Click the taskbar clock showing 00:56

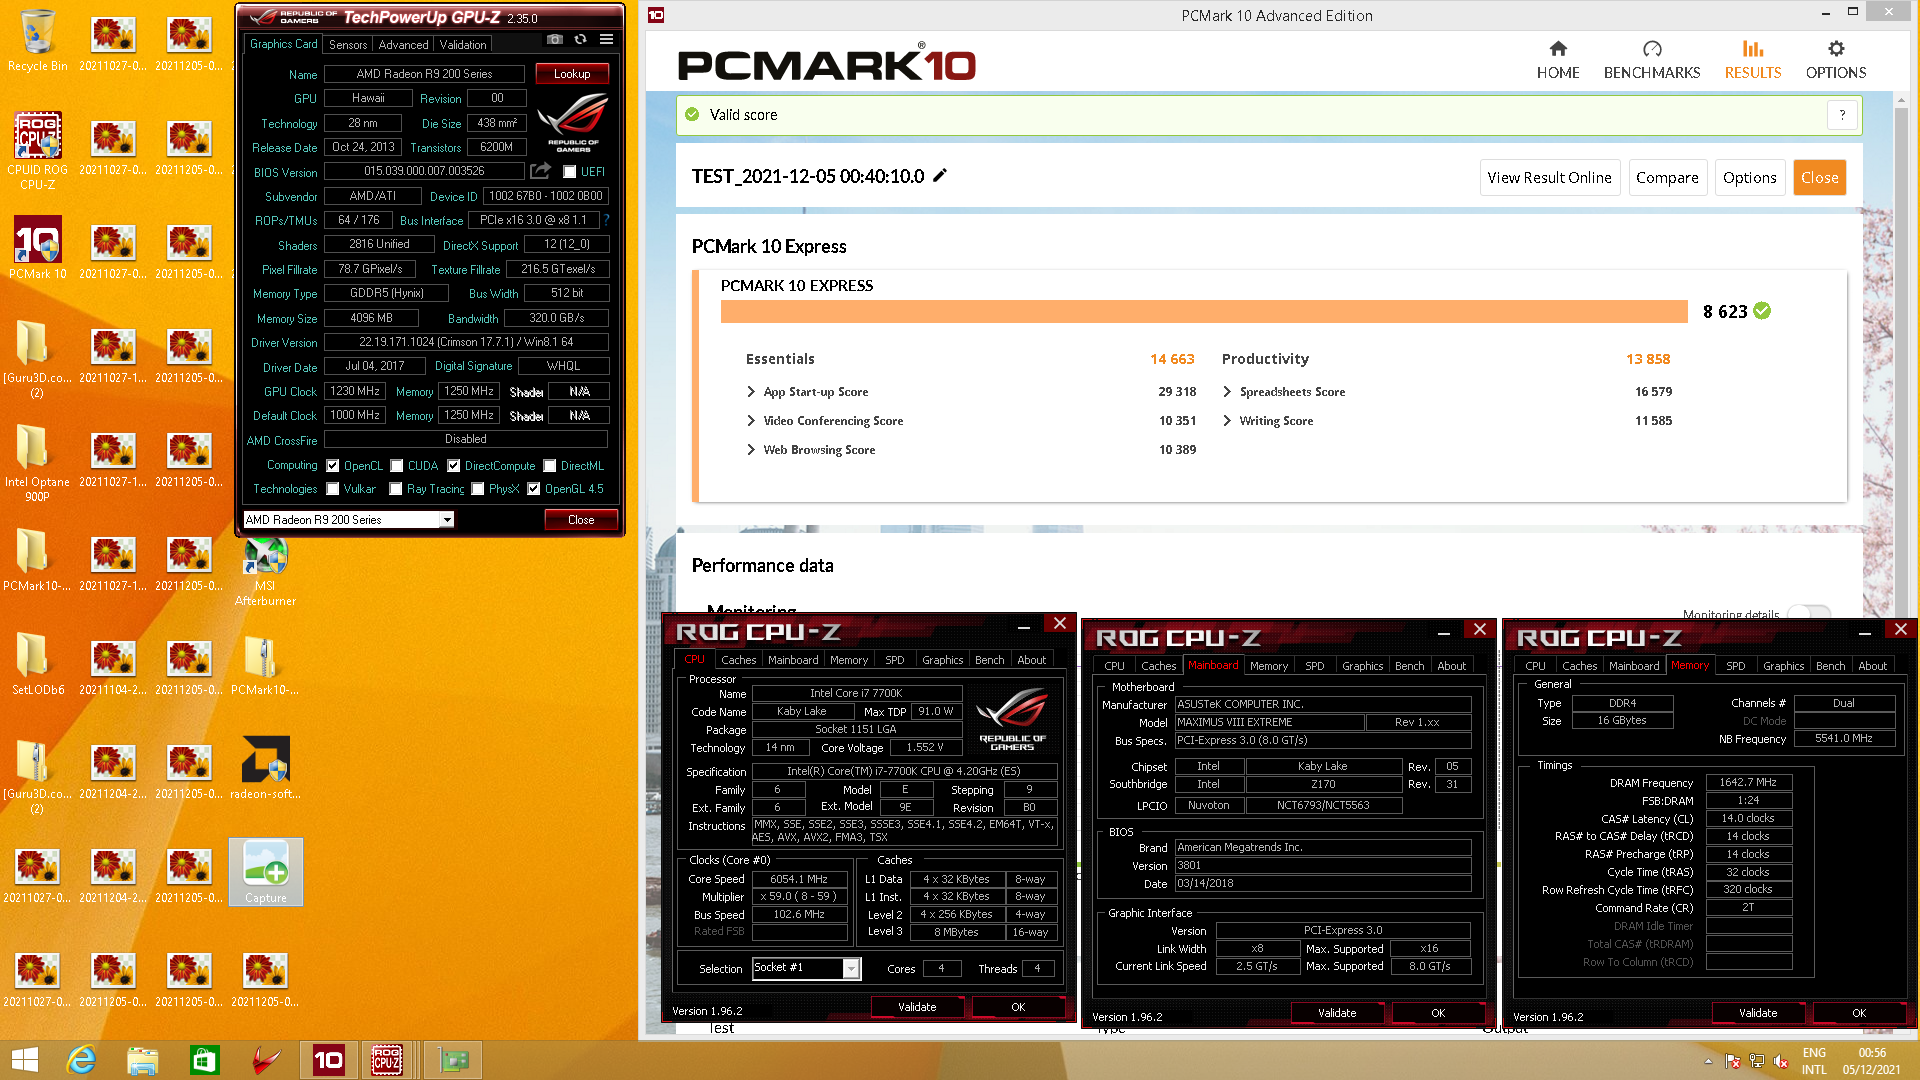(1872, 1061)
